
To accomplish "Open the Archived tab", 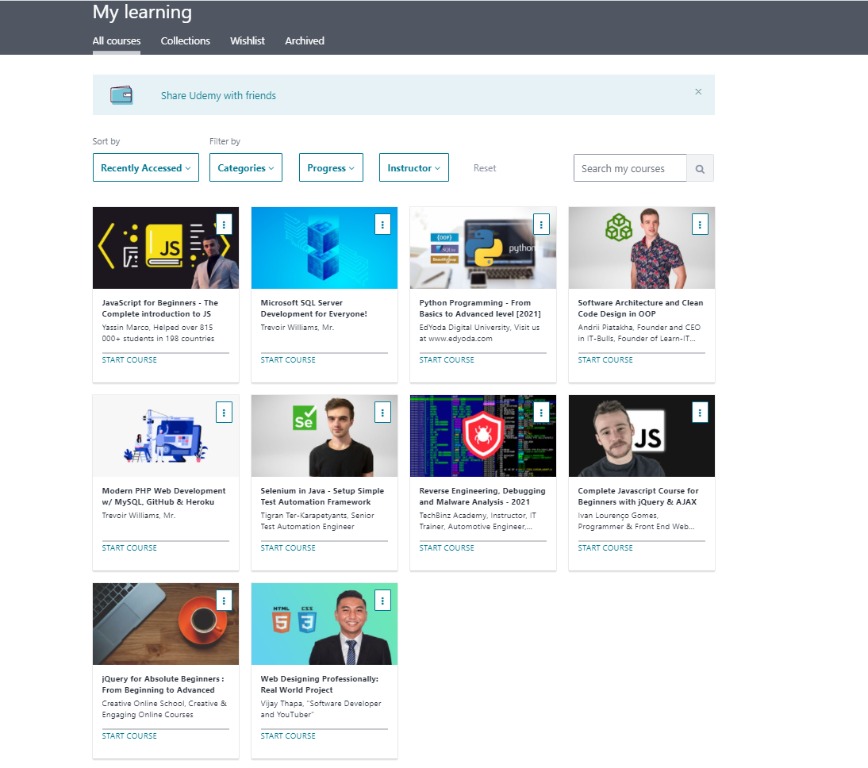I will click(304, 41).
